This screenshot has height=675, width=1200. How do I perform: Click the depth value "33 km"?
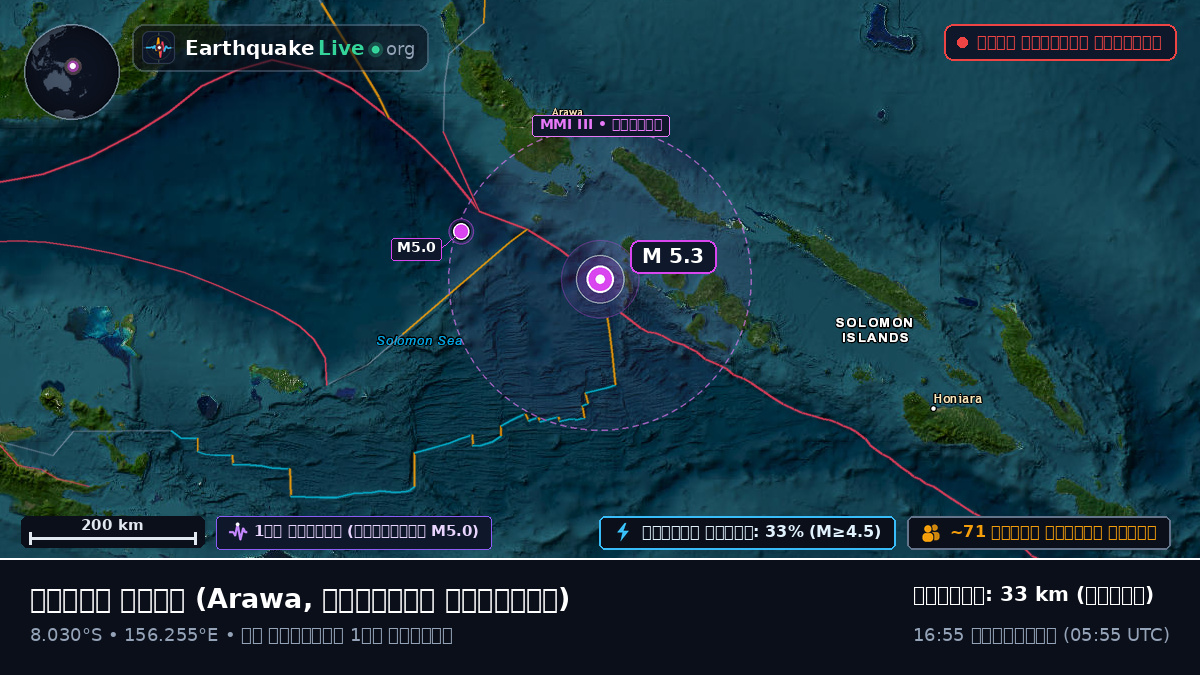pyautogui.click(x=1034, y=595)
